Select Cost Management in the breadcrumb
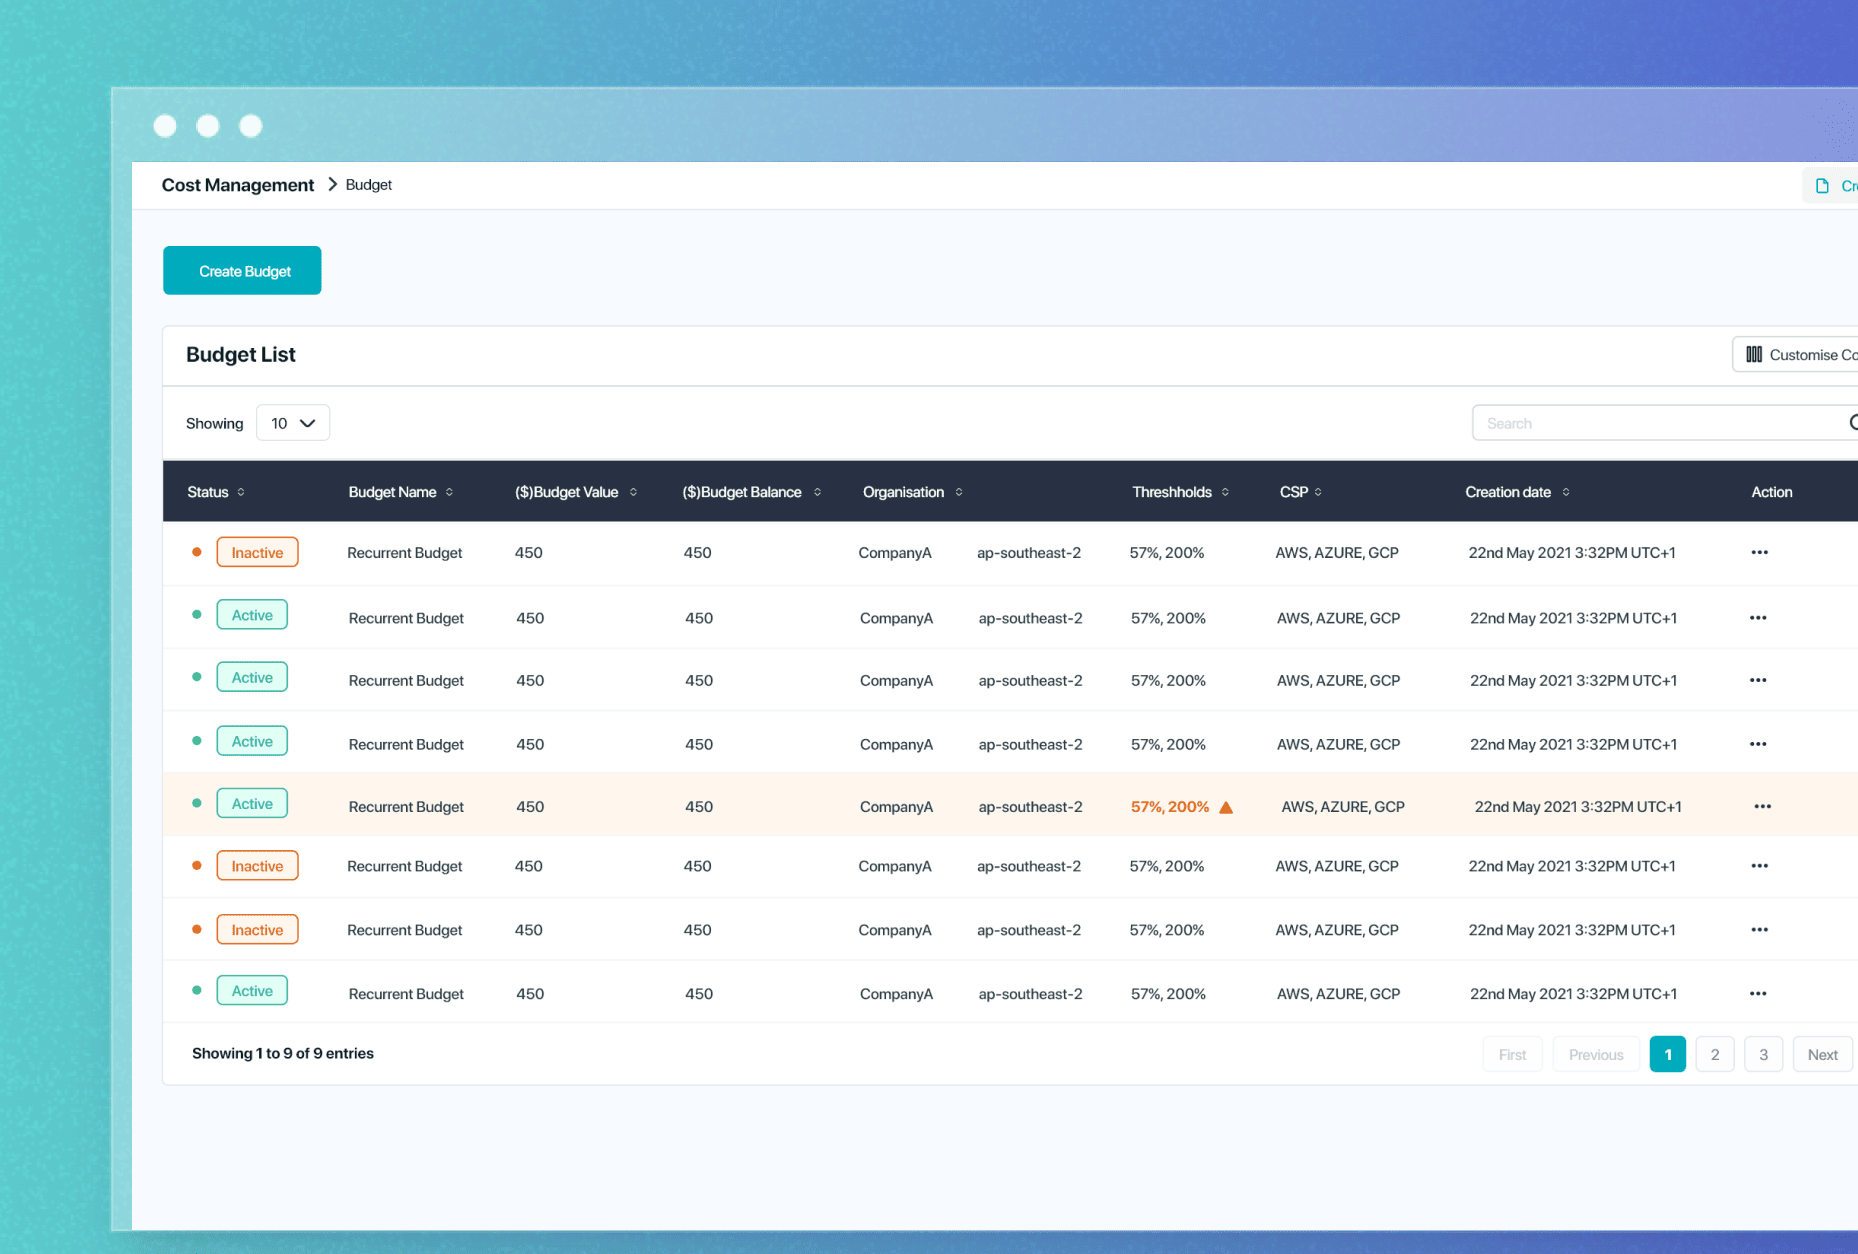The width and height of the screenshot is (1858, 1254). (238, 184)
